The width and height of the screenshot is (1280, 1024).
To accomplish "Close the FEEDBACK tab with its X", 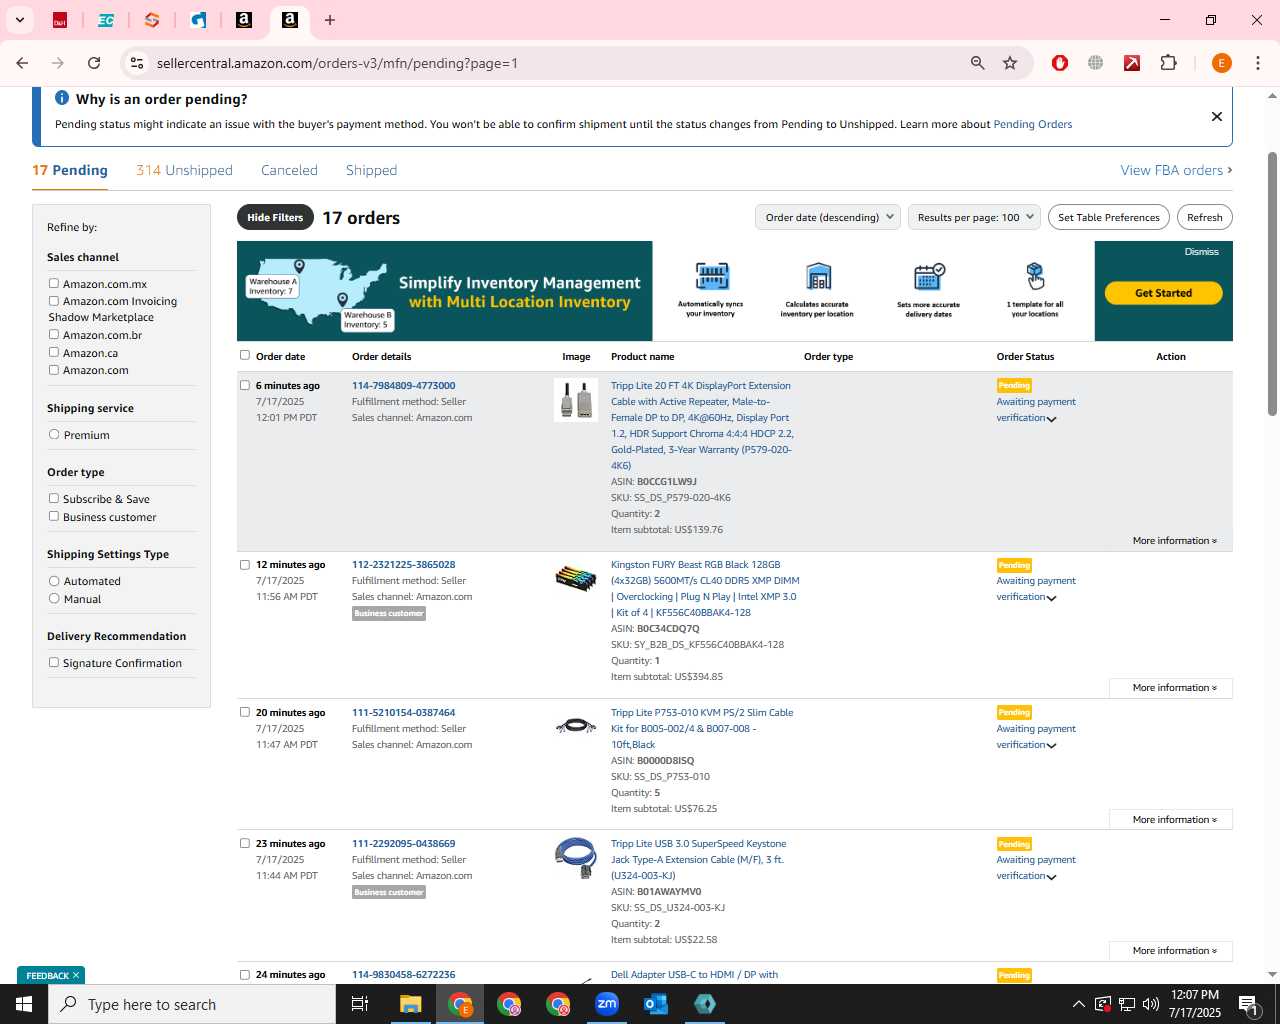I will (x=76, y=975).
